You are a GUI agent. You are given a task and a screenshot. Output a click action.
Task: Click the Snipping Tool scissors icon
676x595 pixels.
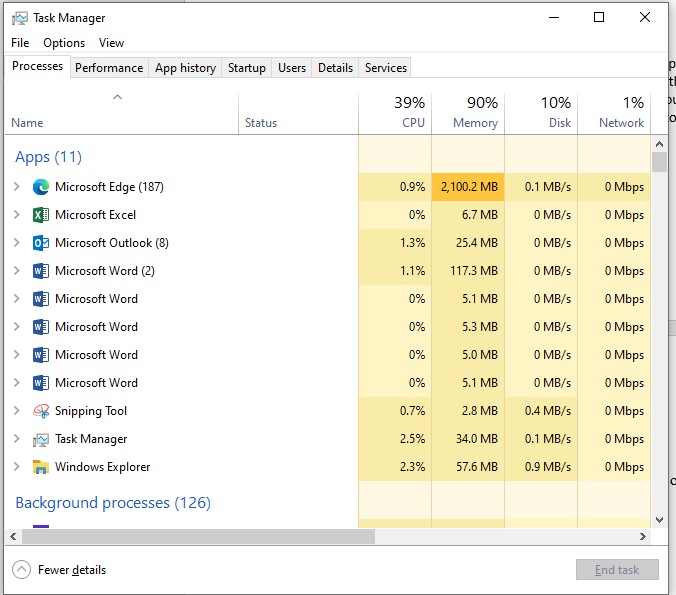click(41, 411)
